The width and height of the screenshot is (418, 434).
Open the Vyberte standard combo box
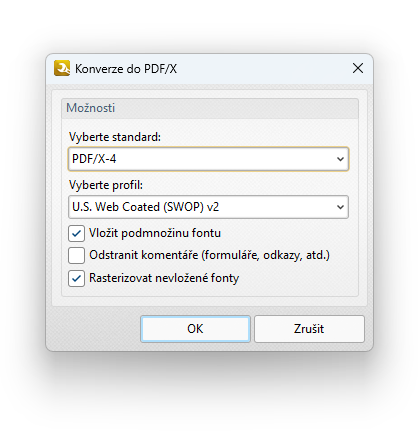pyautogui.click(x=208, y=159)
